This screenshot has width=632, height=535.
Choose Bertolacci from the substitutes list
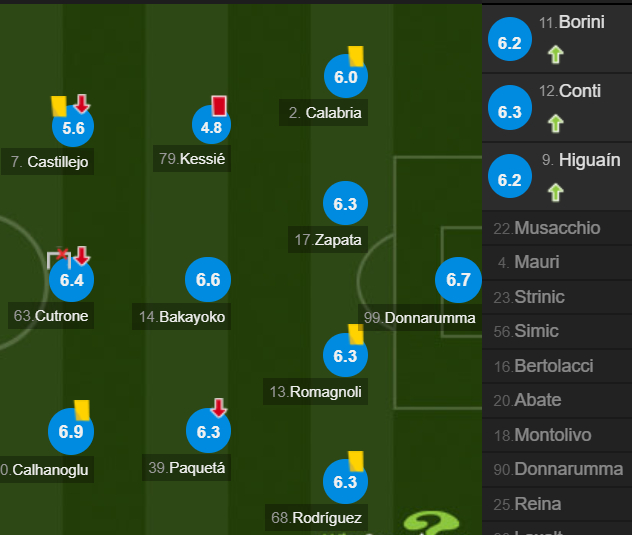pyautogui.click(x=557, y=366)
